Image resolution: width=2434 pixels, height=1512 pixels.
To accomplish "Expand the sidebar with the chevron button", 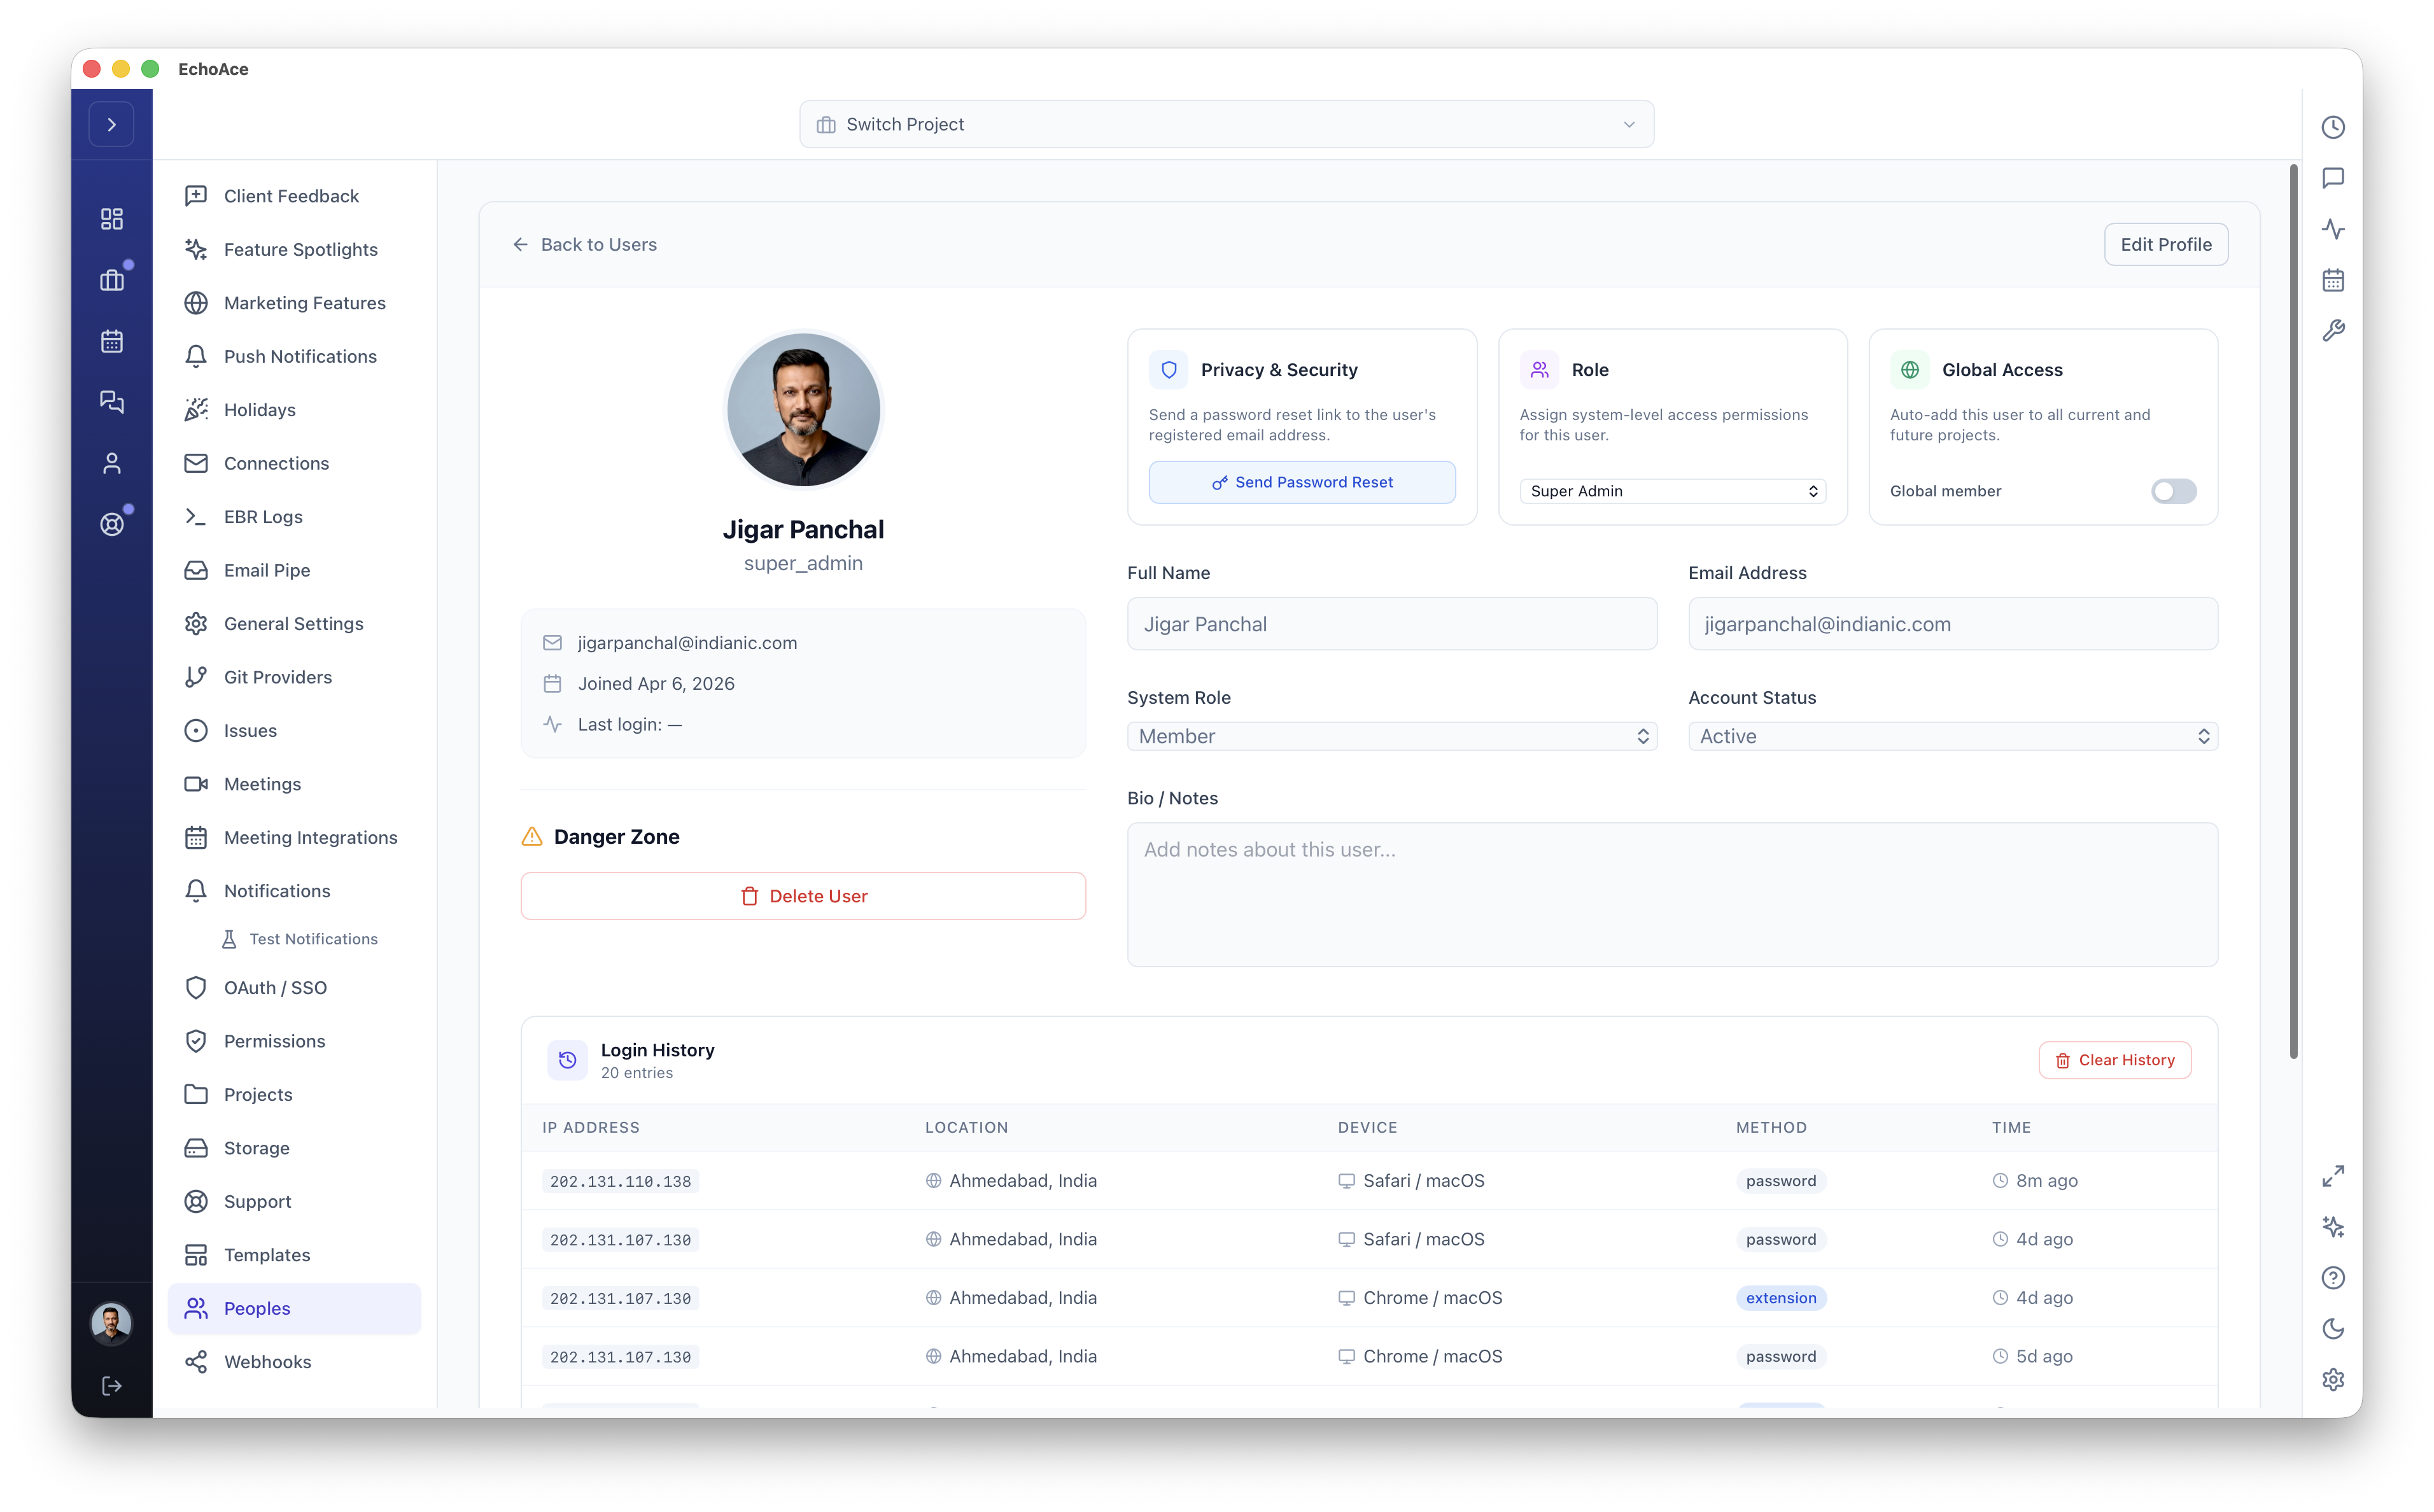I will click(x=111, y=125).
